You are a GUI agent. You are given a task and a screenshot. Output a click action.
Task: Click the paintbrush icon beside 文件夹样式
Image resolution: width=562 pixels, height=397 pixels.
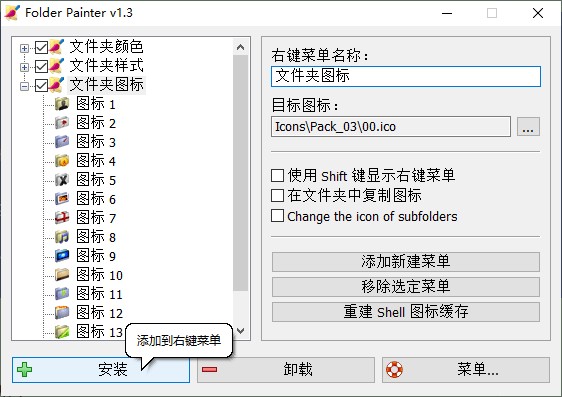57,66
